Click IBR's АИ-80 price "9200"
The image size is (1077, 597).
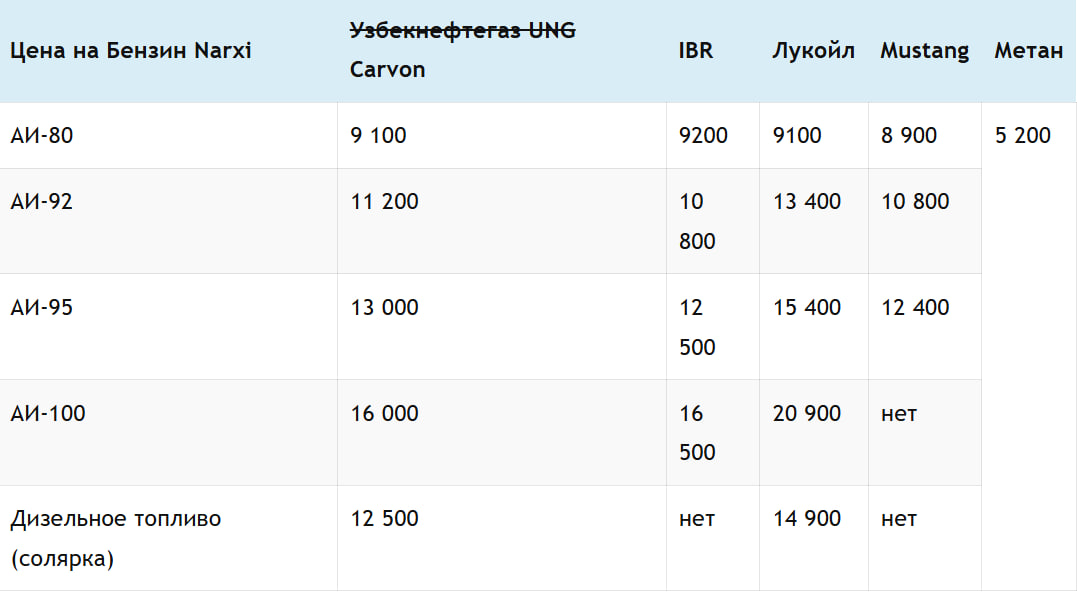click(x=703, y=135)
